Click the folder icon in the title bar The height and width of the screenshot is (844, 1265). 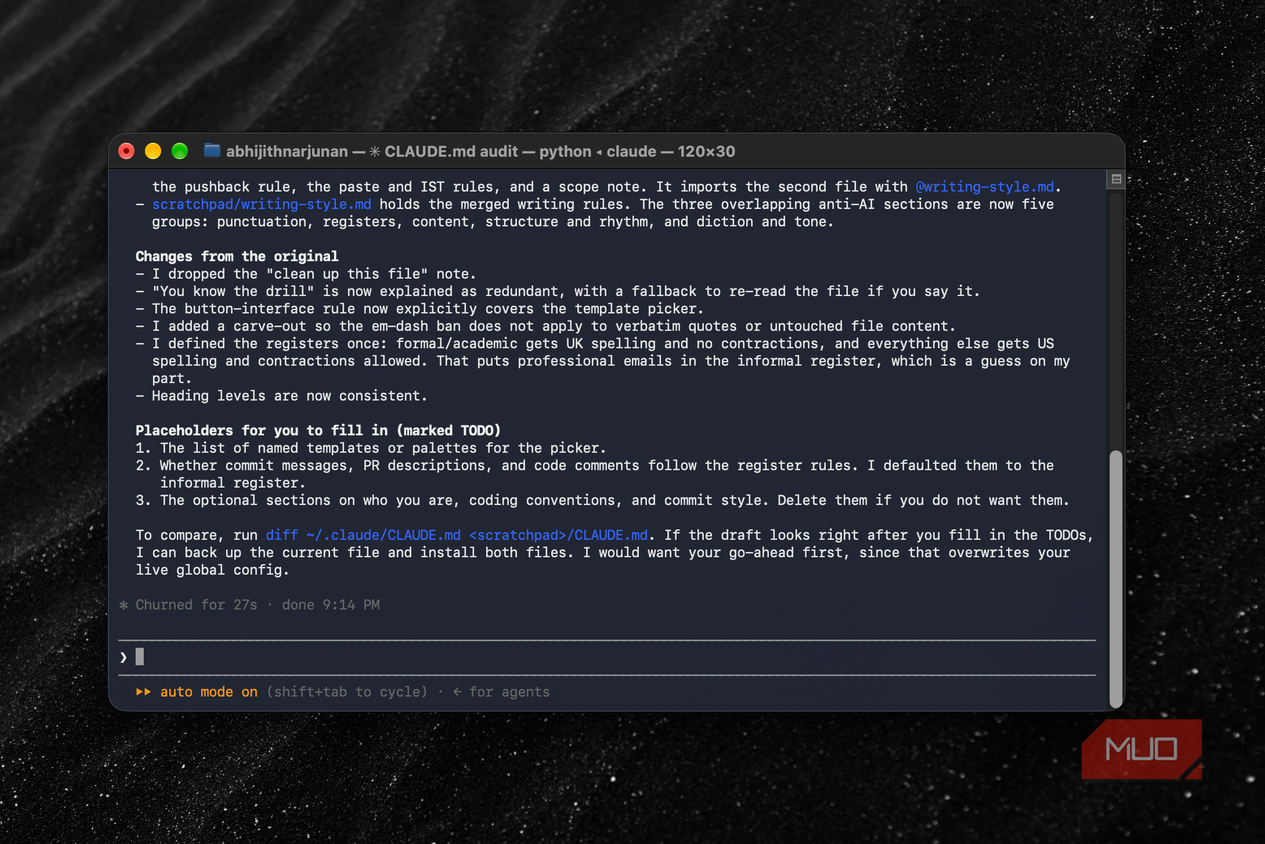point(211,151)
